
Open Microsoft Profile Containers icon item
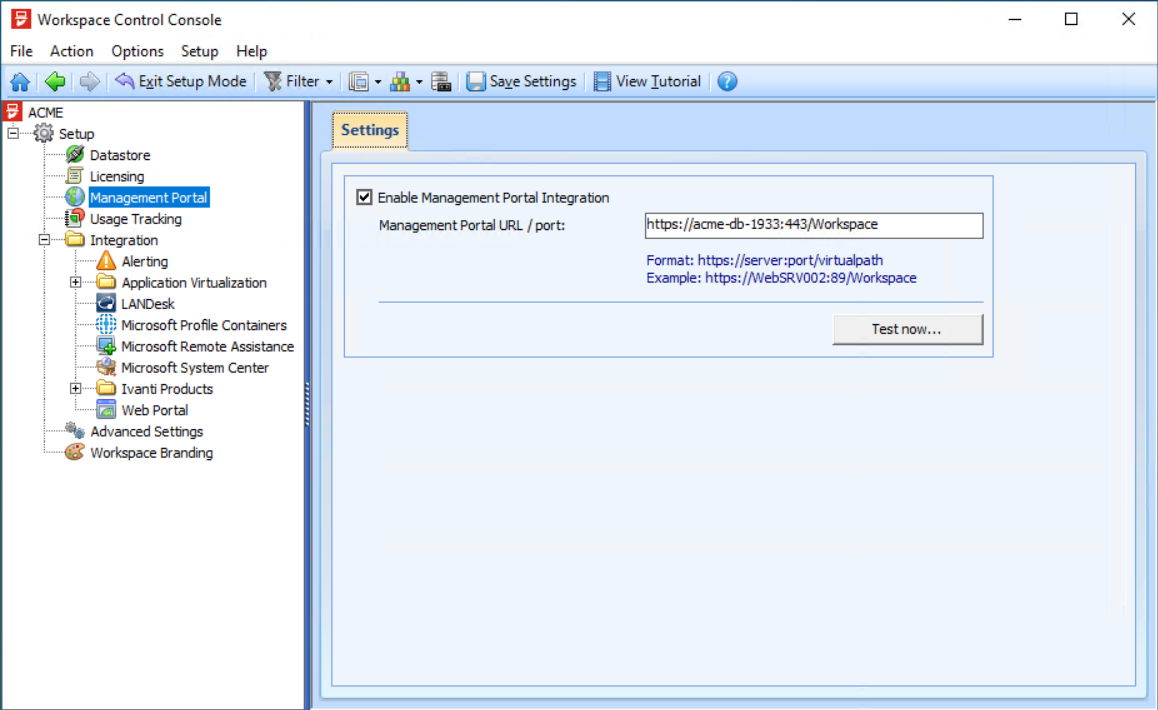click(x=106, y=325)
